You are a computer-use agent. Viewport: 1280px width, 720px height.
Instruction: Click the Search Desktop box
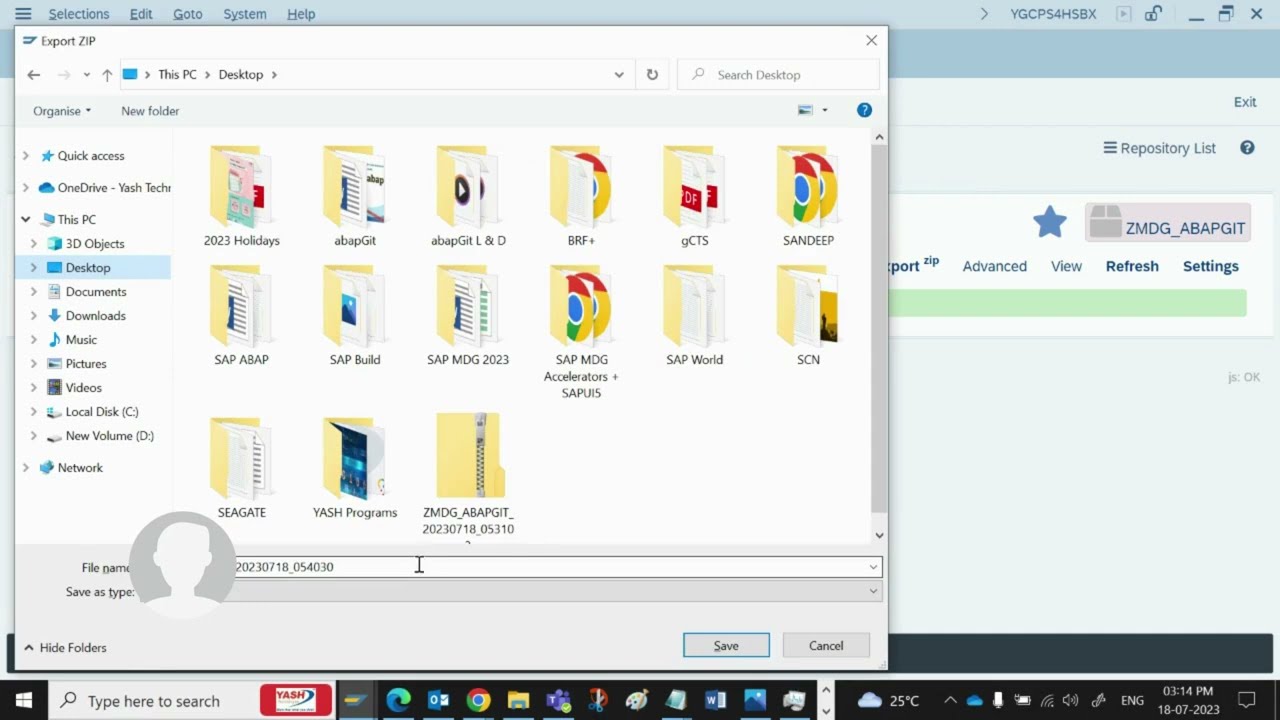(x=779, y=75)
